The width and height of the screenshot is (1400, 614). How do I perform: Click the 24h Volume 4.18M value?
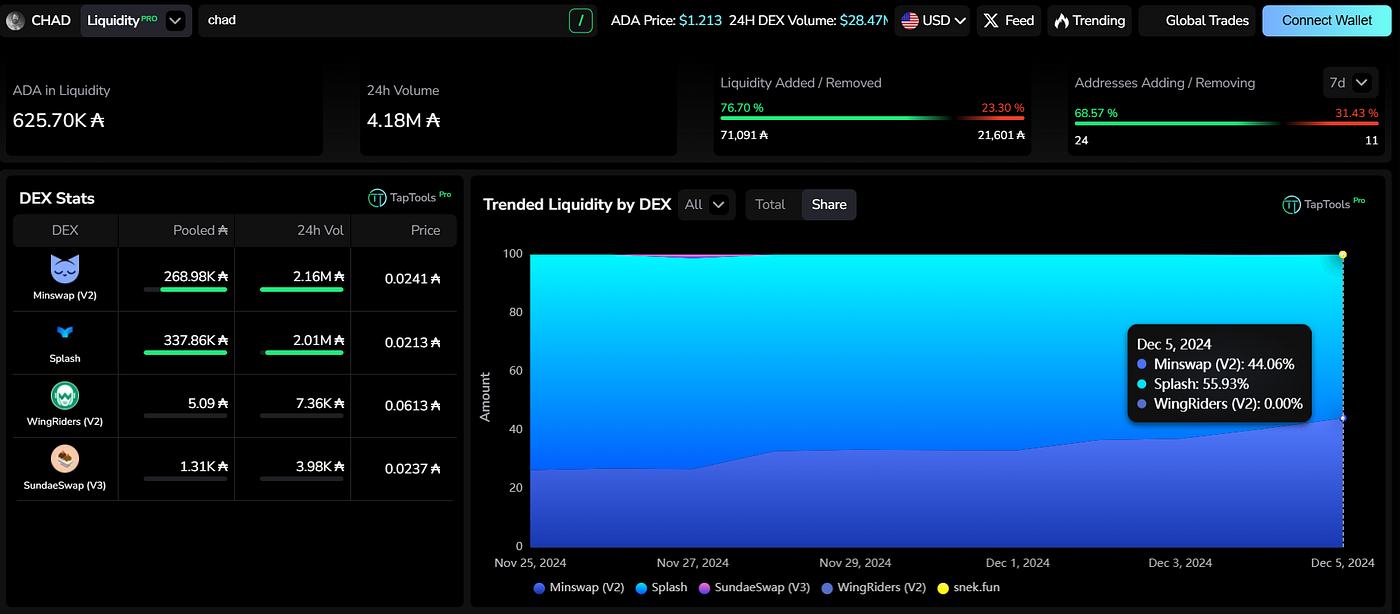[404, 121]
